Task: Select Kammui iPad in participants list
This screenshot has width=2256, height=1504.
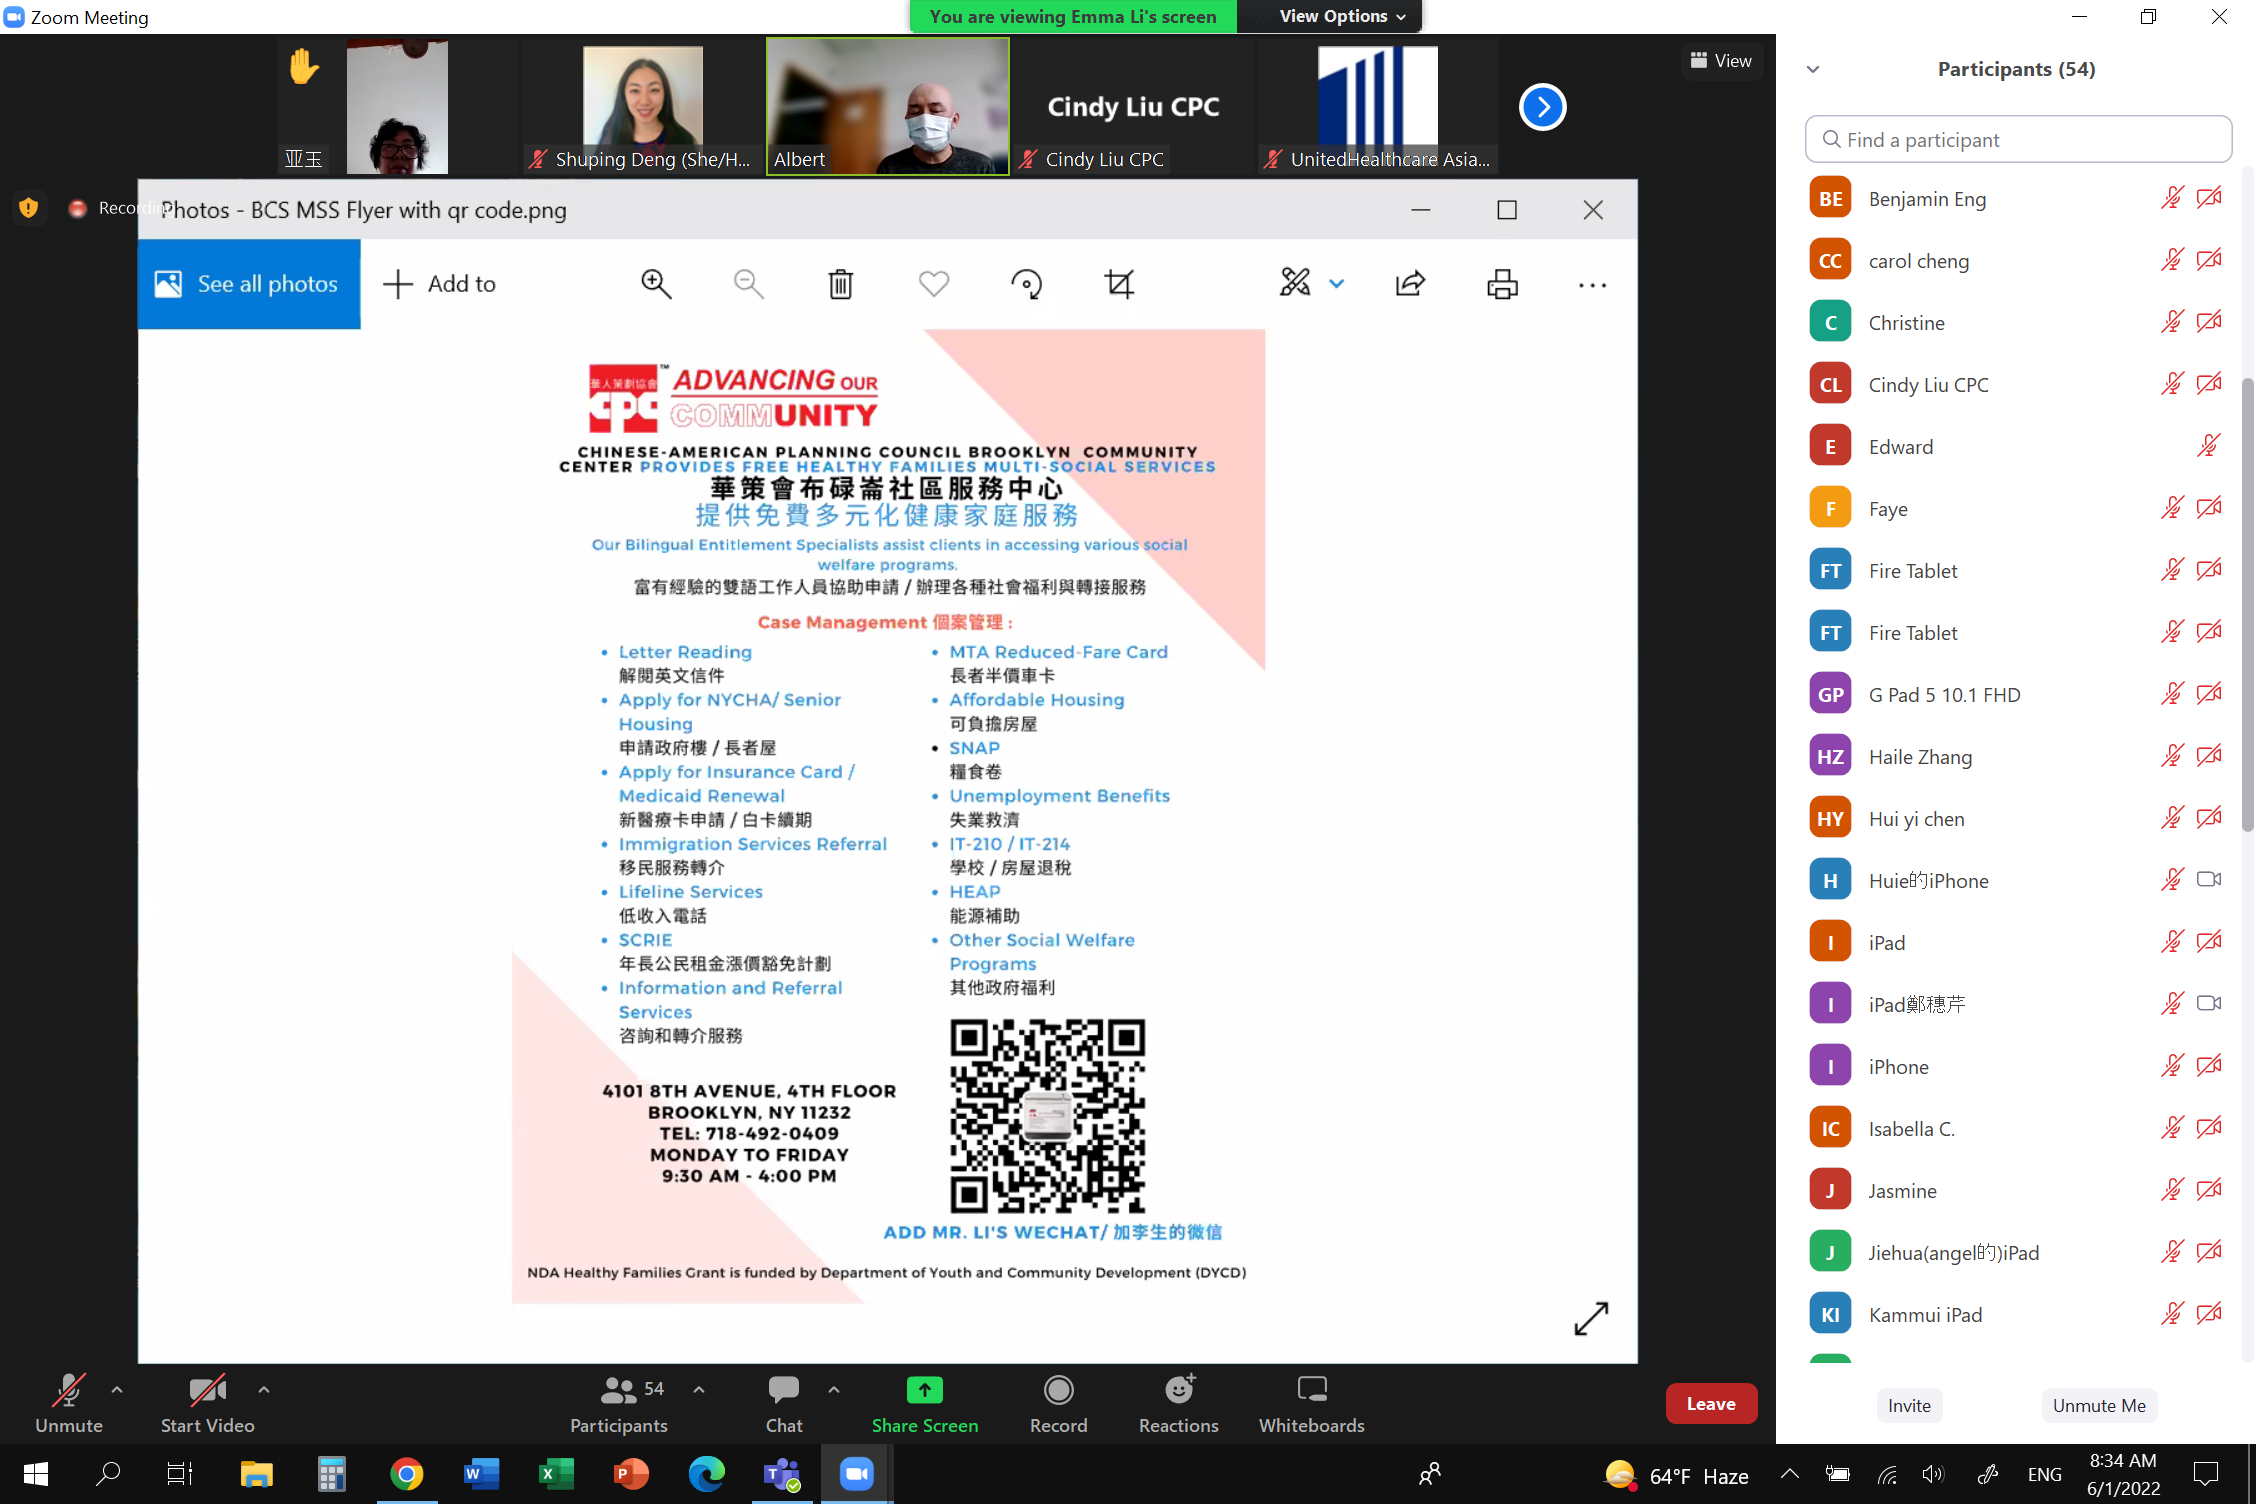Action: [2018, 1315]
